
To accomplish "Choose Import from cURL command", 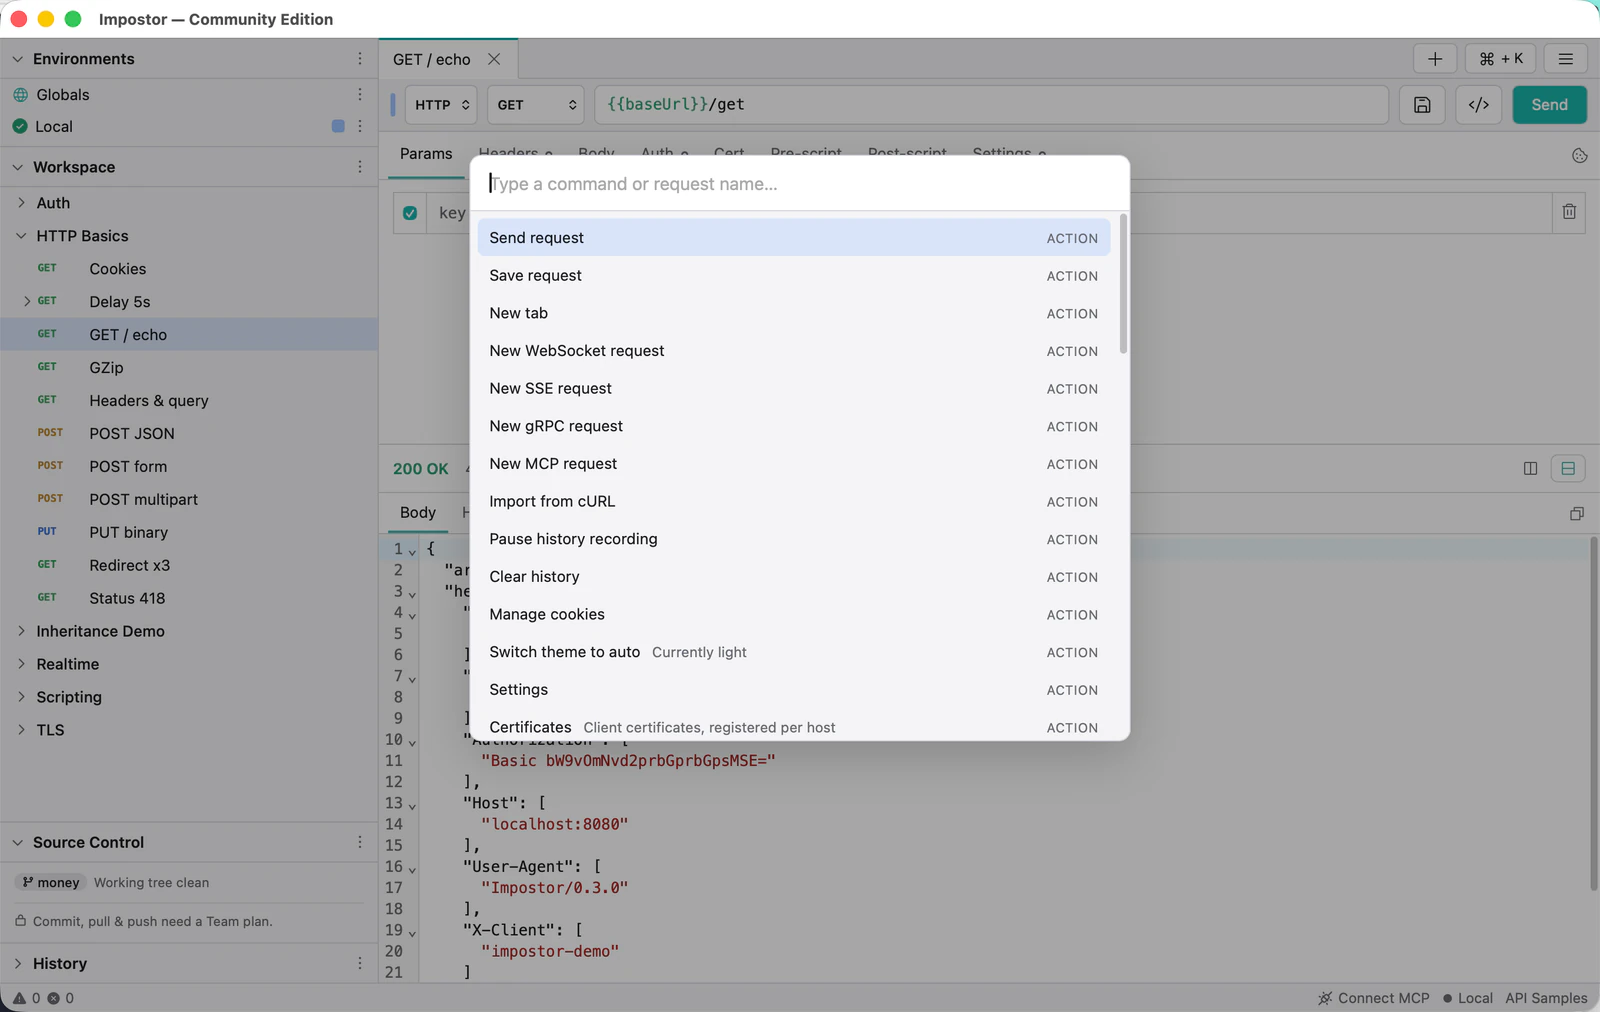I will (794, 501).
